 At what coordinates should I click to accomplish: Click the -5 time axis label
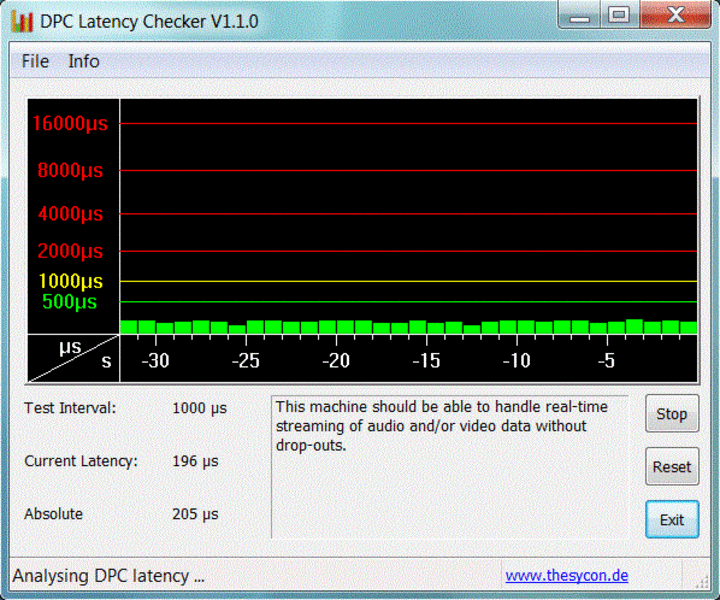(606, 361)
